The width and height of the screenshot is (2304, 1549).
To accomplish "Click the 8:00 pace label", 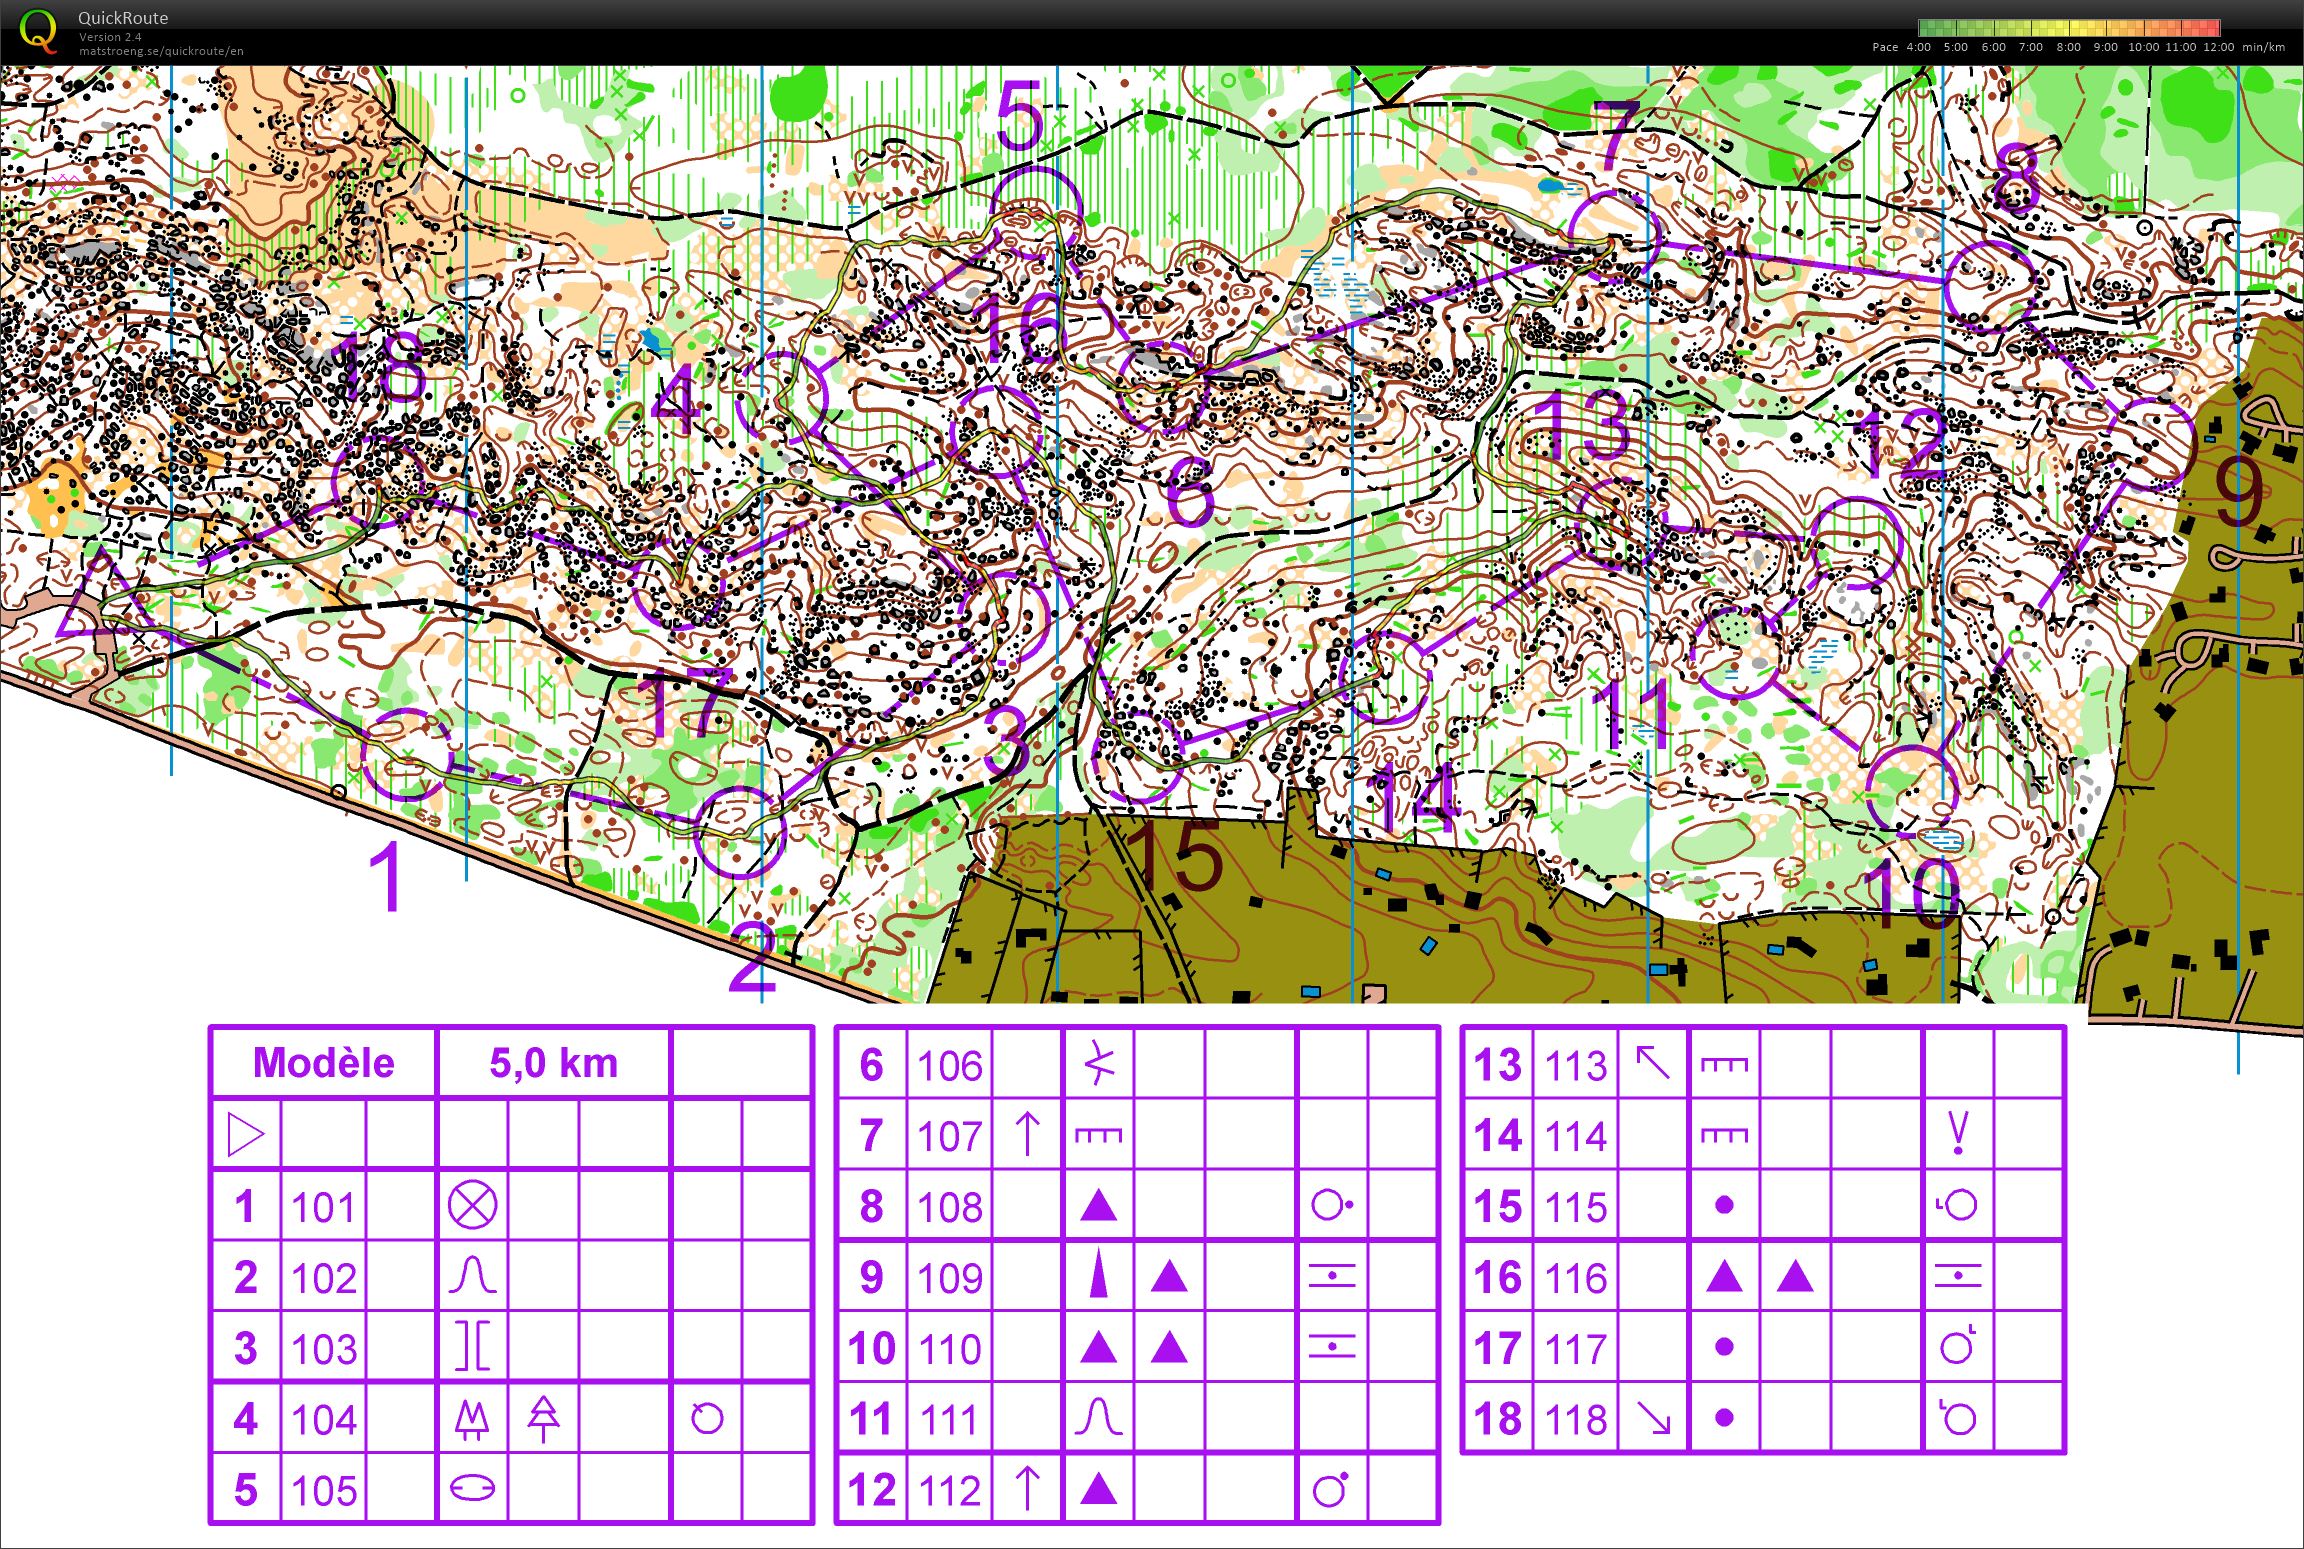I will [2068, 47].
